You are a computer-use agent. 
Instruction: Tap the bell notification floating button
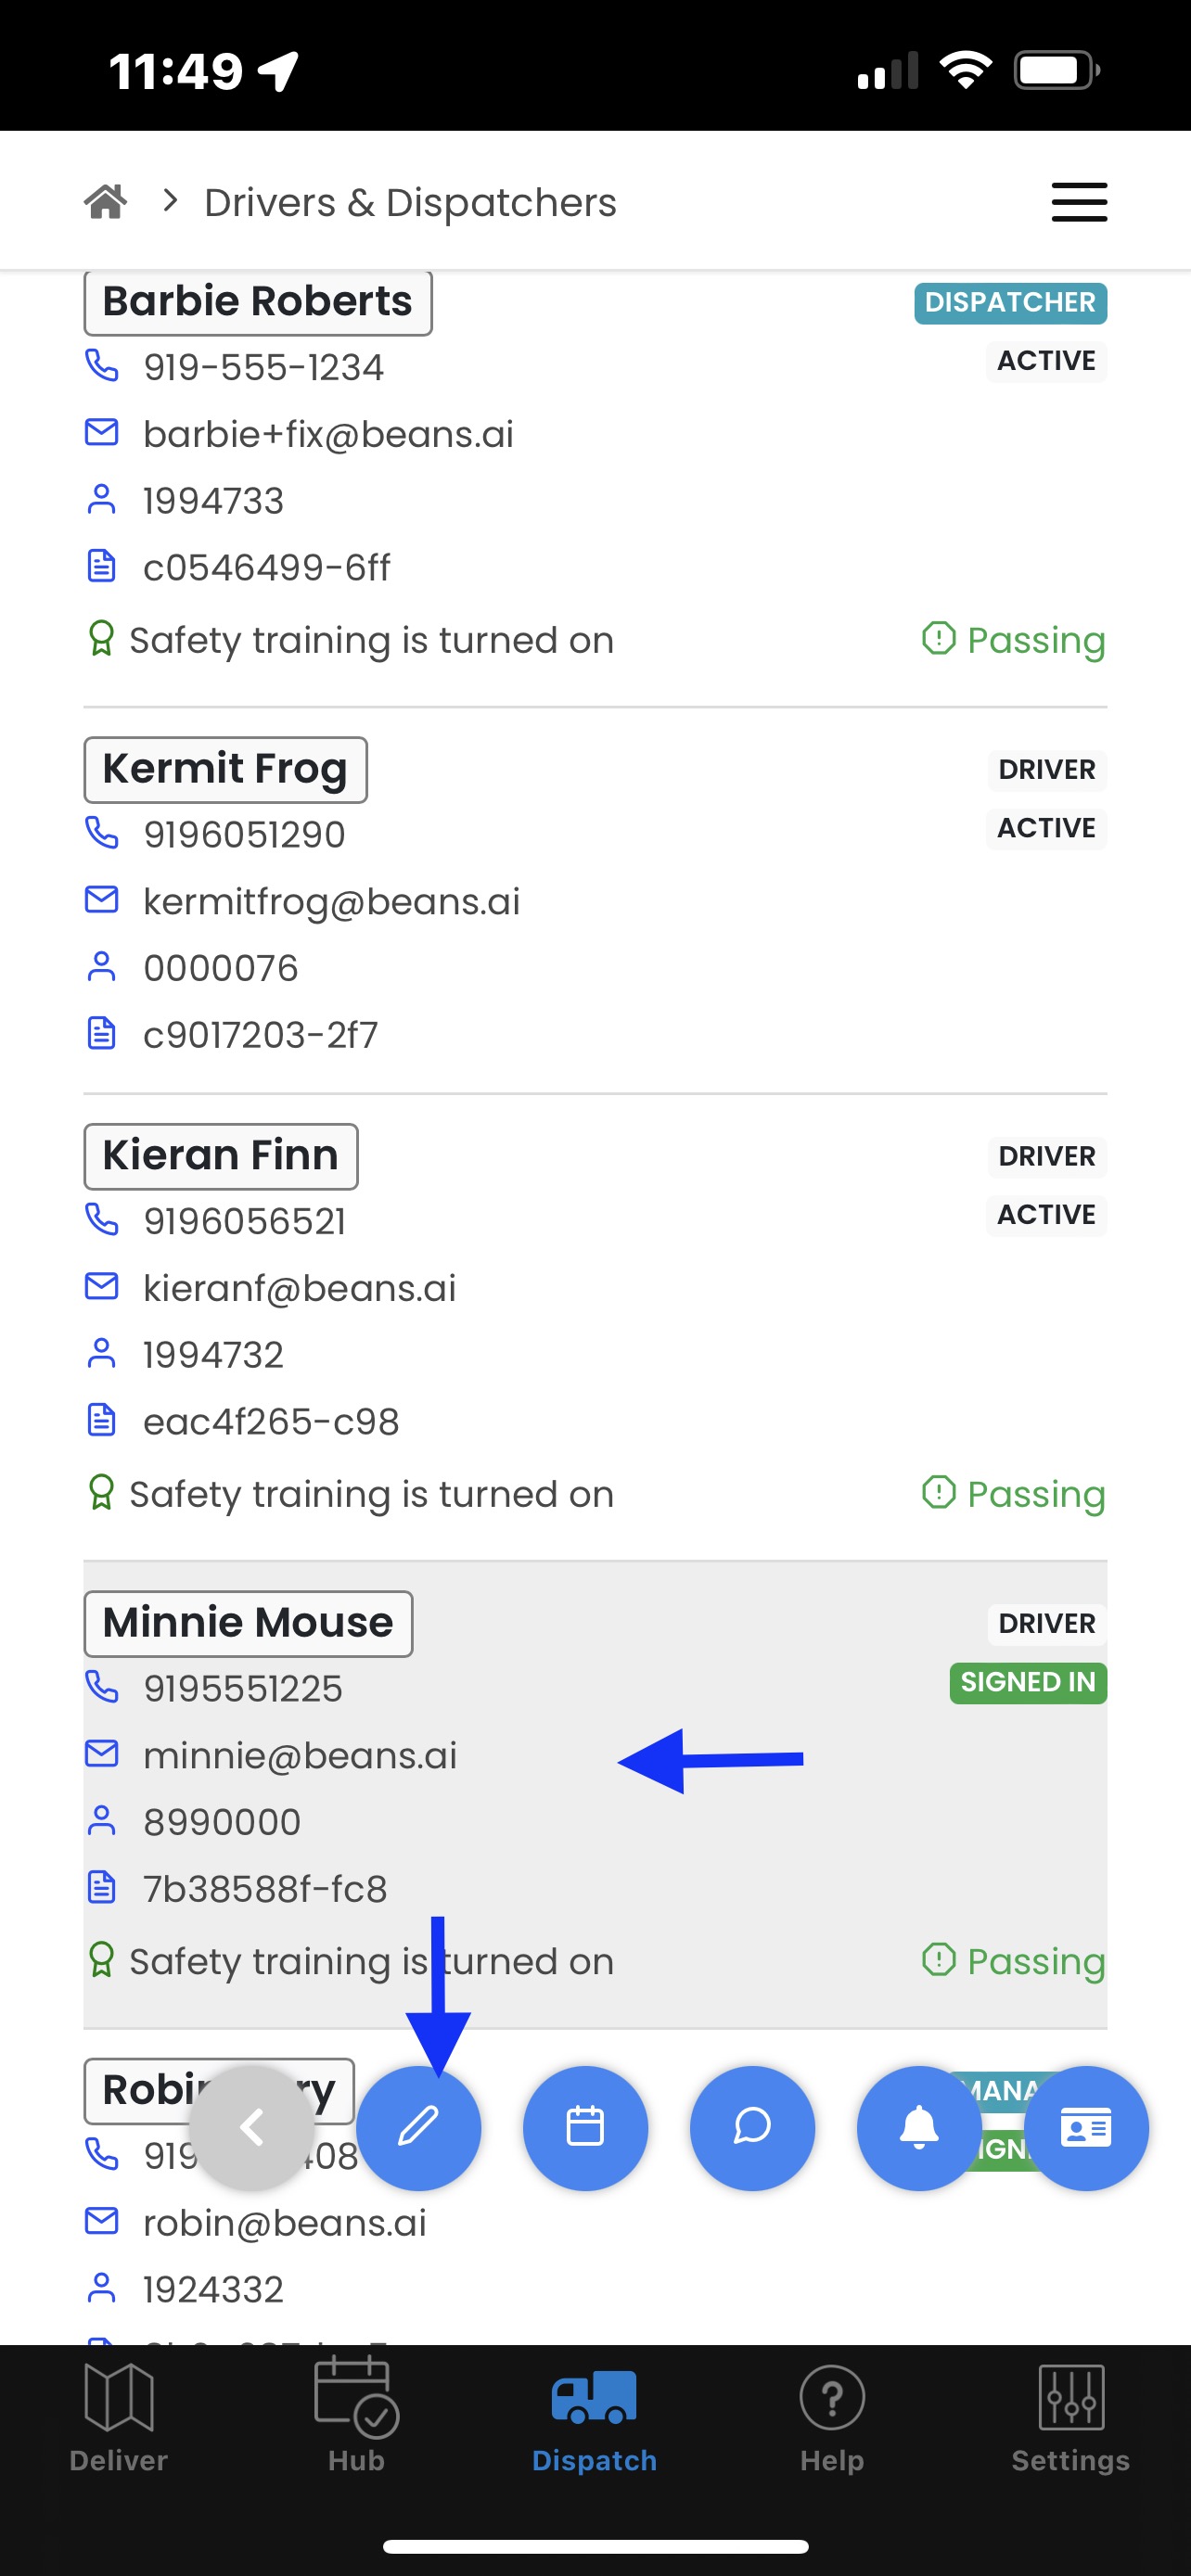tap(919, 2127)
